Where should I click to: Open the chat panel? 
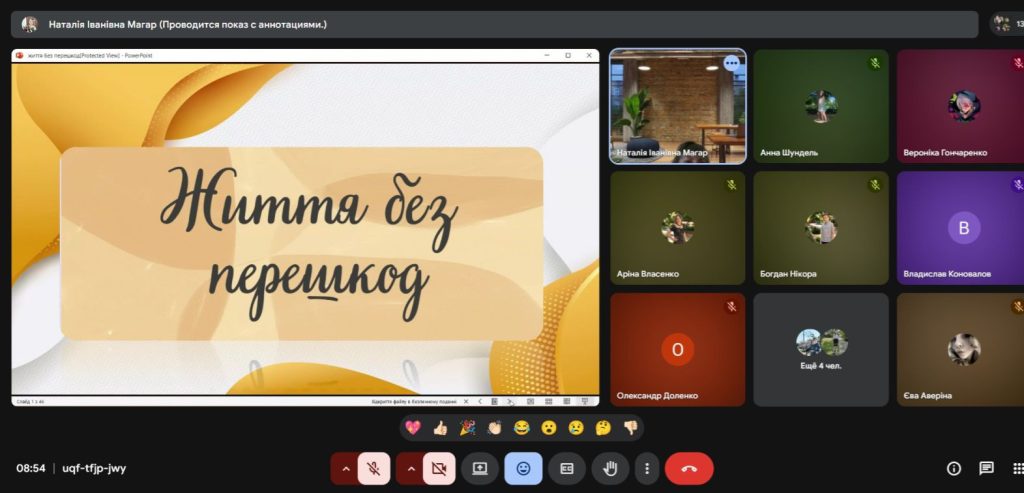[986, 468]
